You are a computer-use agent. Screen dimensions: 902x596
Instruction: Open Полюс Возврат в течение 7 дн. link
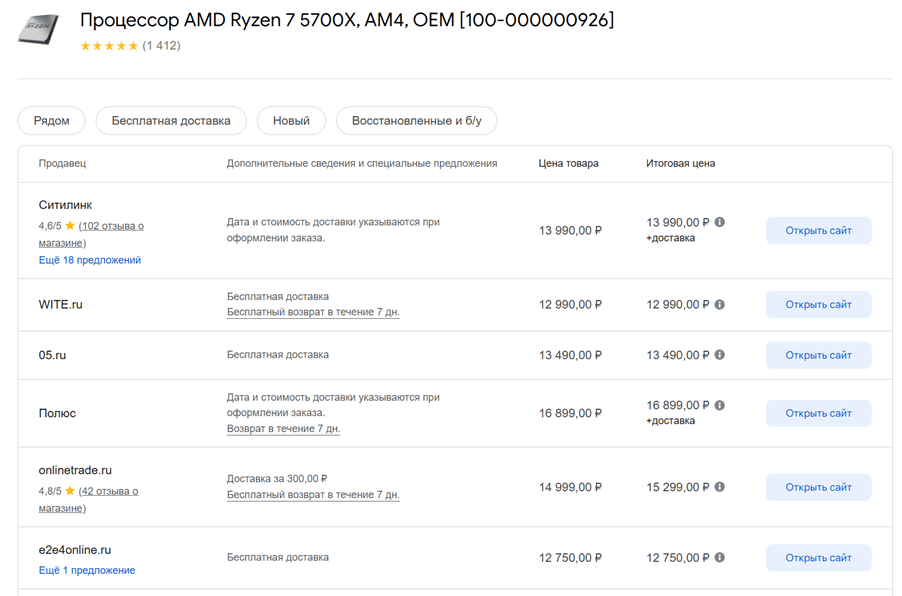283,429
